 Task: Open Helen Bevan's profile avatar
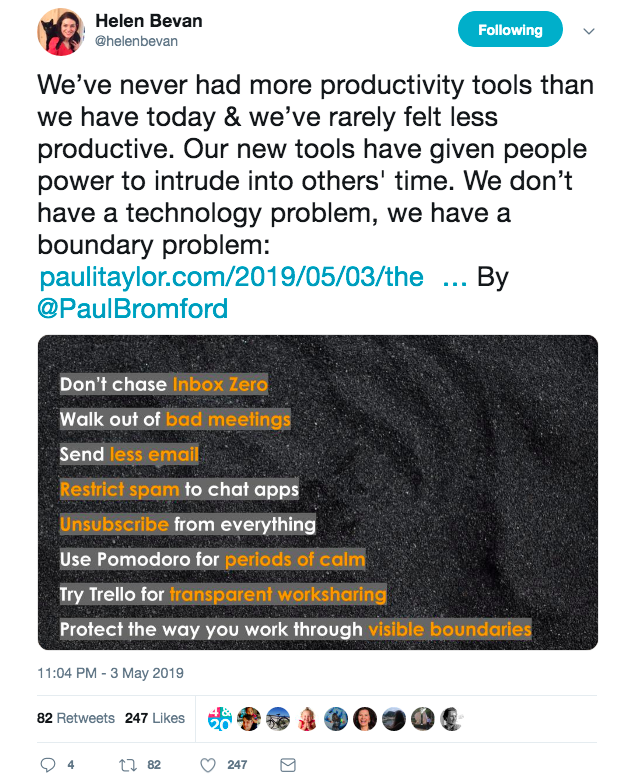(60, 31)
